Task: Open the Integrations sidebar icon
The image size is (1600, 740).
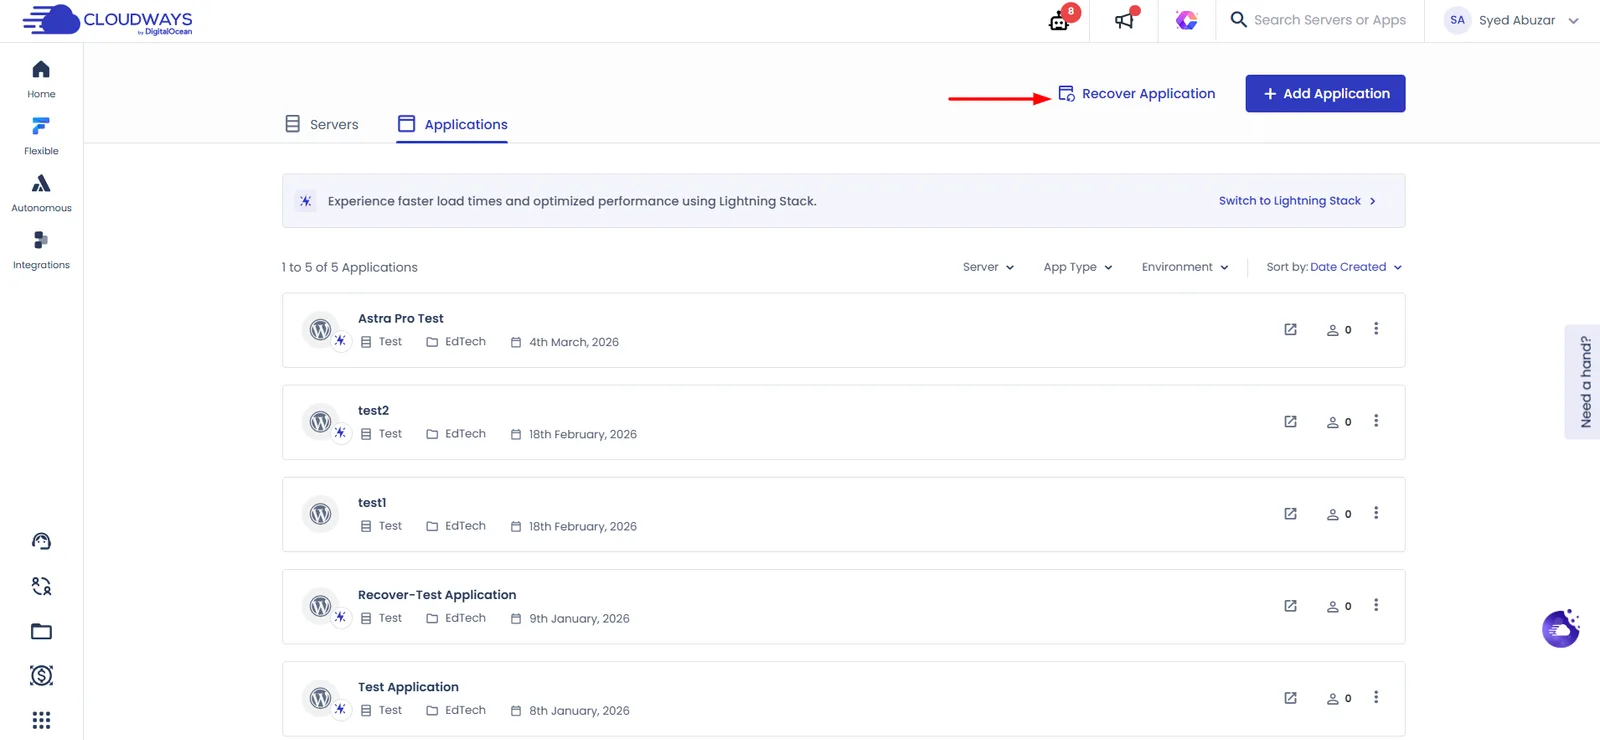Action: coord(41,250)
